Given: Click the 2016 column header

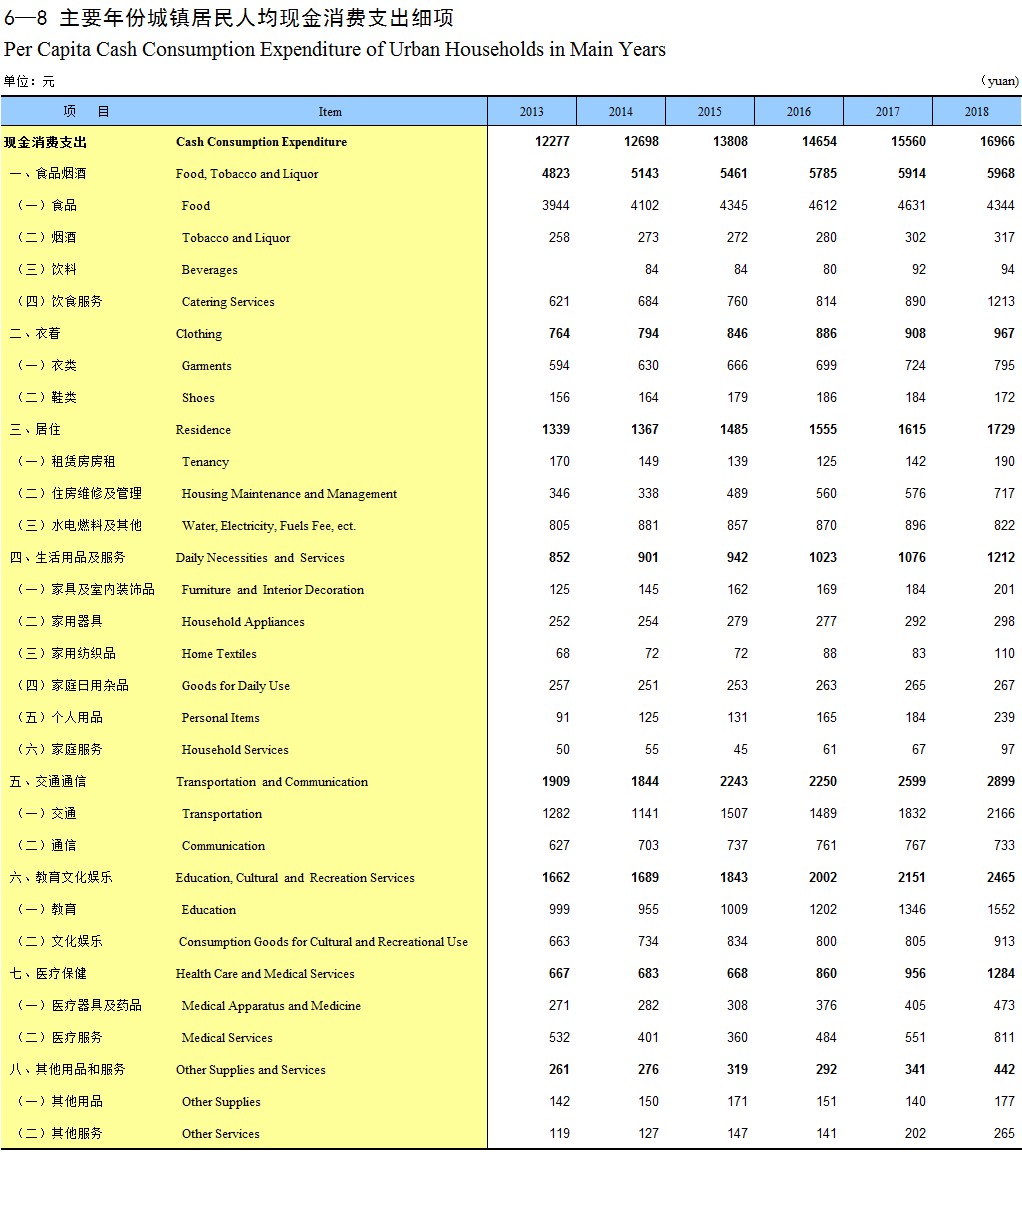Looking at the screenshot, I should pos(799,111).
